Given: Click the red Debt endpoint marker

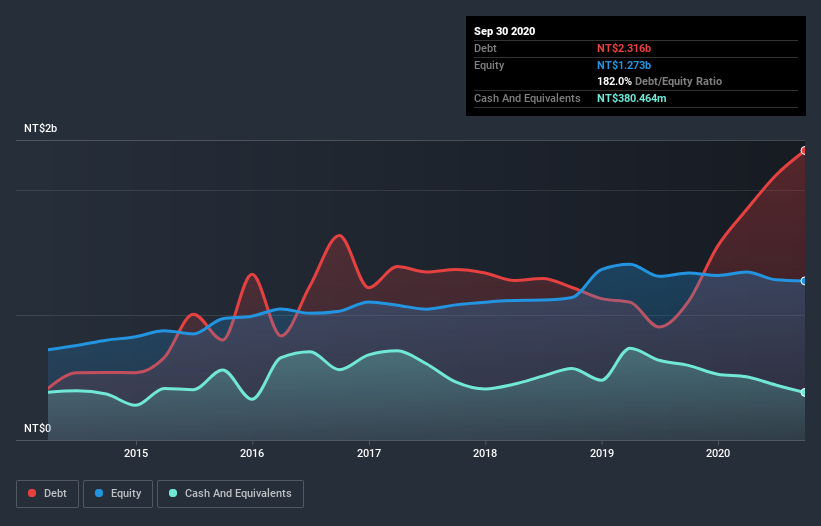Looking at the screenshot, I should tap(804, 151).
